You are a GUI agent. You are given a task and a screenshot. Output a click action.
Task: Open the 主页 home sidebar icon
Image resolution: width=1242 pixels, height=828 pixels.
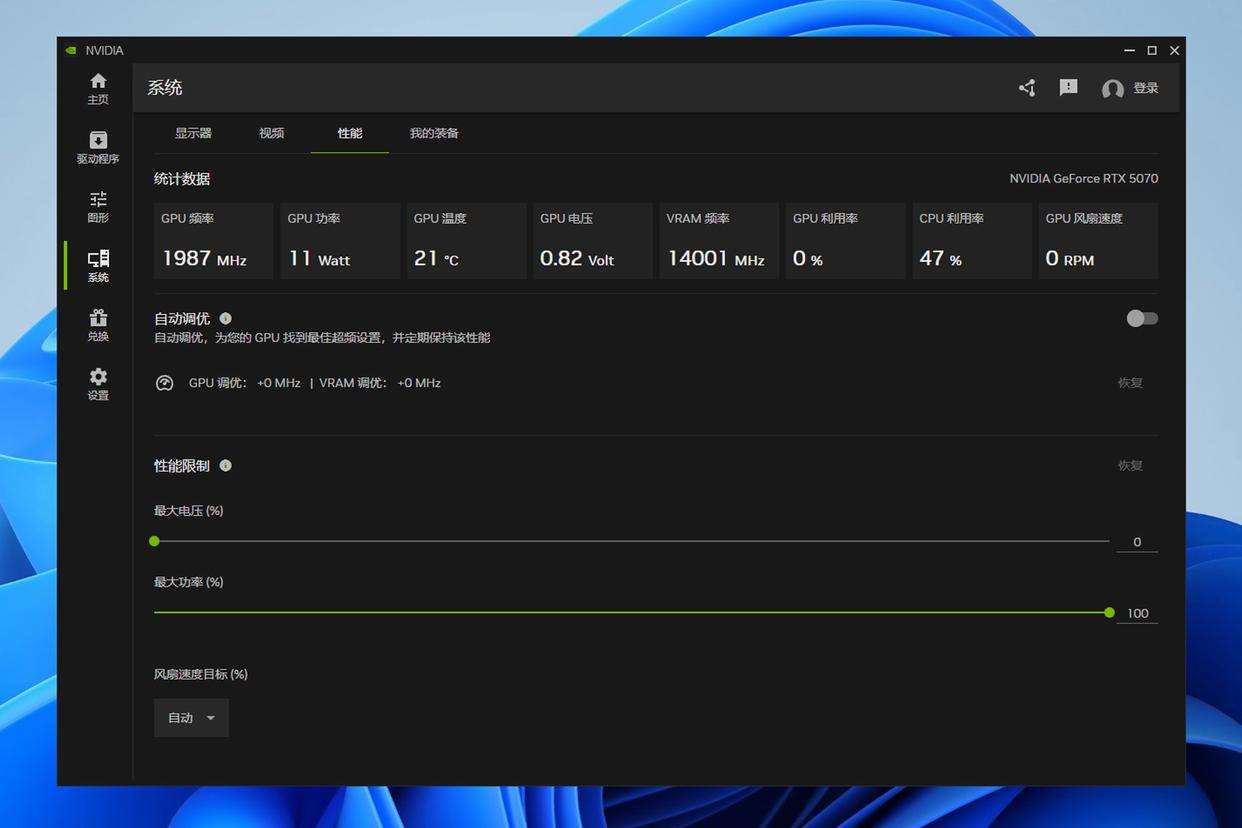[x=98, y=88]
